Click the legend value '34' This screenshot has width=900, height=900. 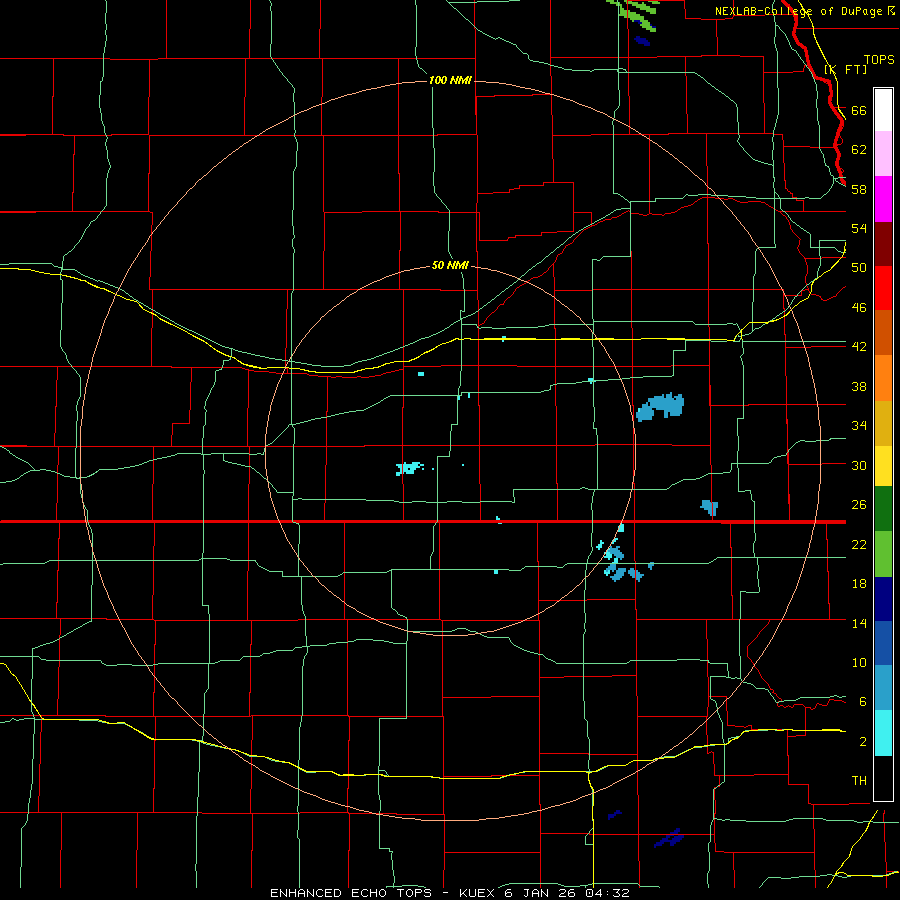859,425
